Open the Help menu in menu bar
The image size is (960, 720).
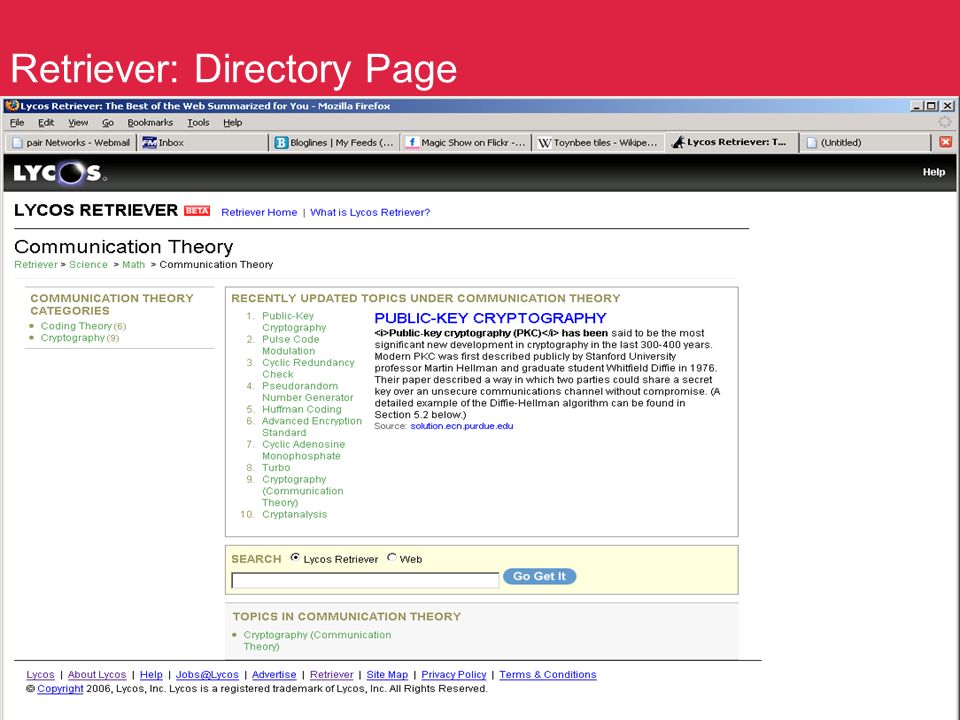(x=233, y=122)
